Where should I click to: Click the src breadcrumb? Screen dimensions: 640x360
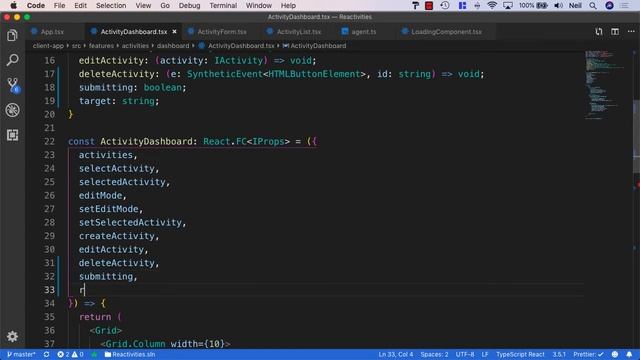click(x=76, y=46)
